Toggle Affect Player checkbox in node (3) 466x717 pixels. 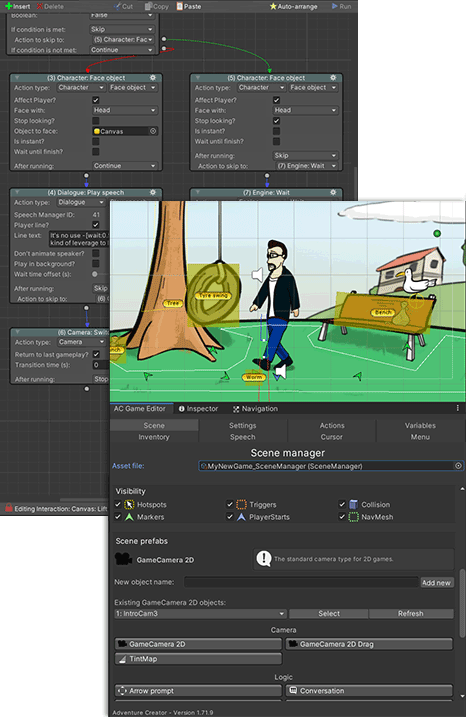pos(96,100)
